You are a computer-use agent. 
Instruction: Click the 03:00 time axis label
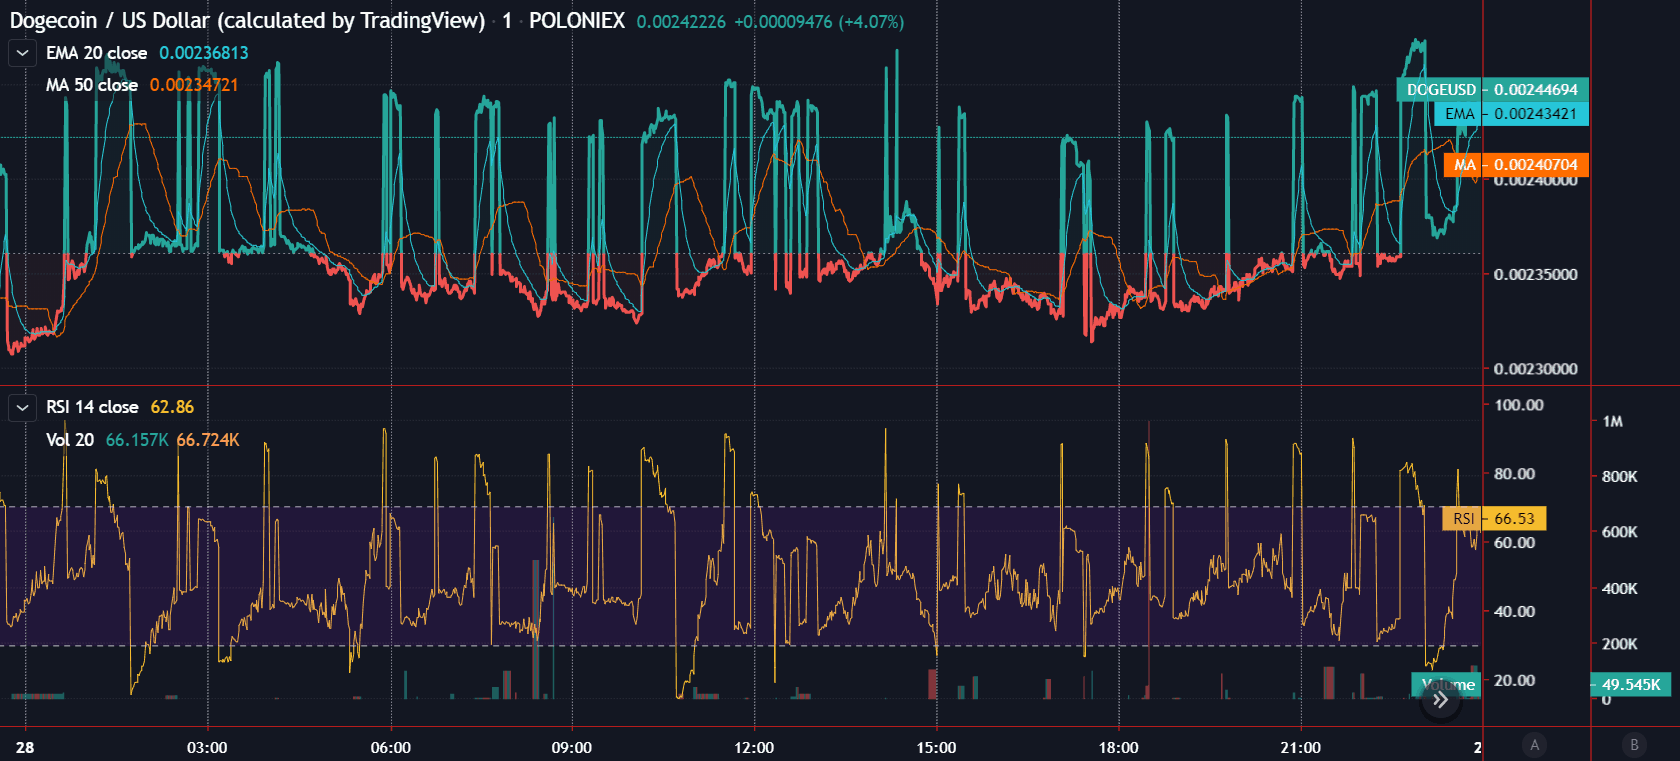click(207, 747)
